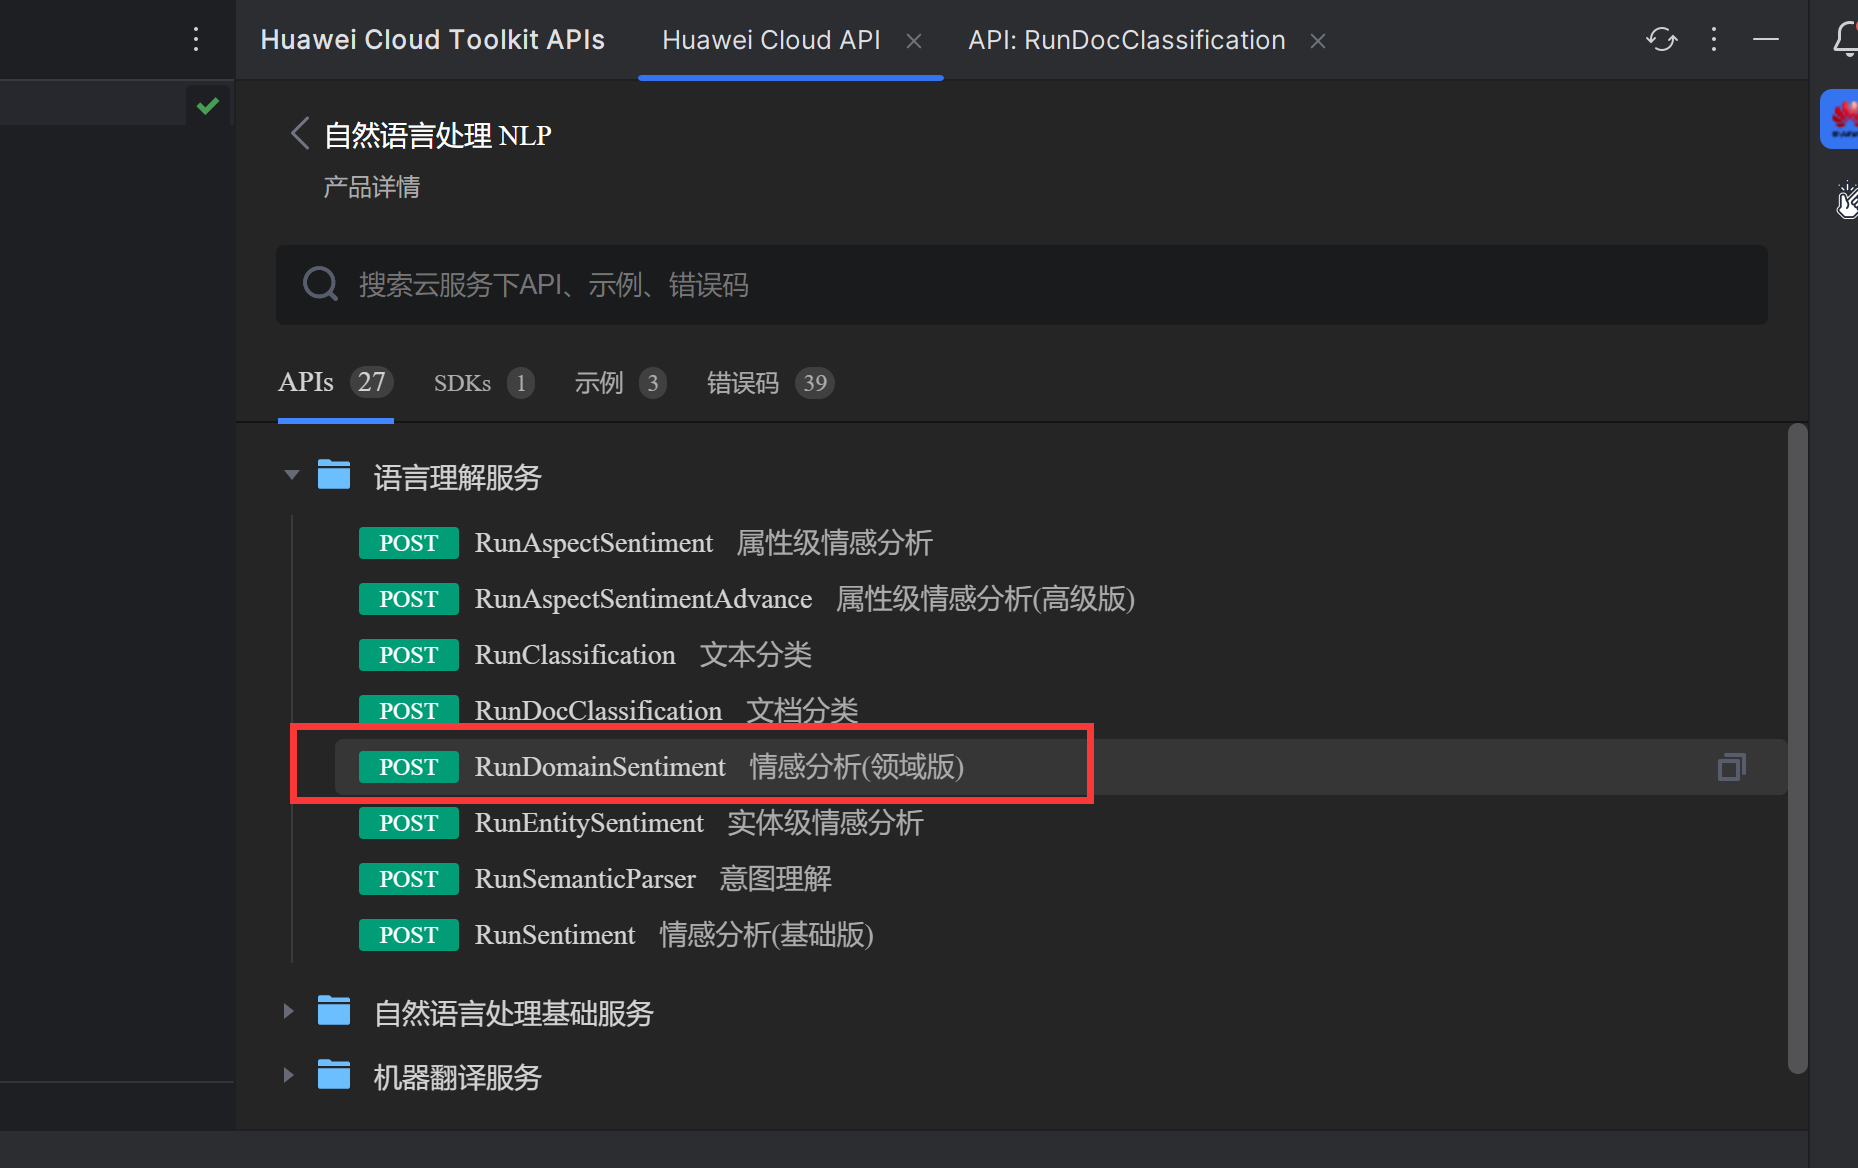Expand the 机器翻译服务 group
Viewport: 1858px width, 1168px height.
pos(288,1075)
